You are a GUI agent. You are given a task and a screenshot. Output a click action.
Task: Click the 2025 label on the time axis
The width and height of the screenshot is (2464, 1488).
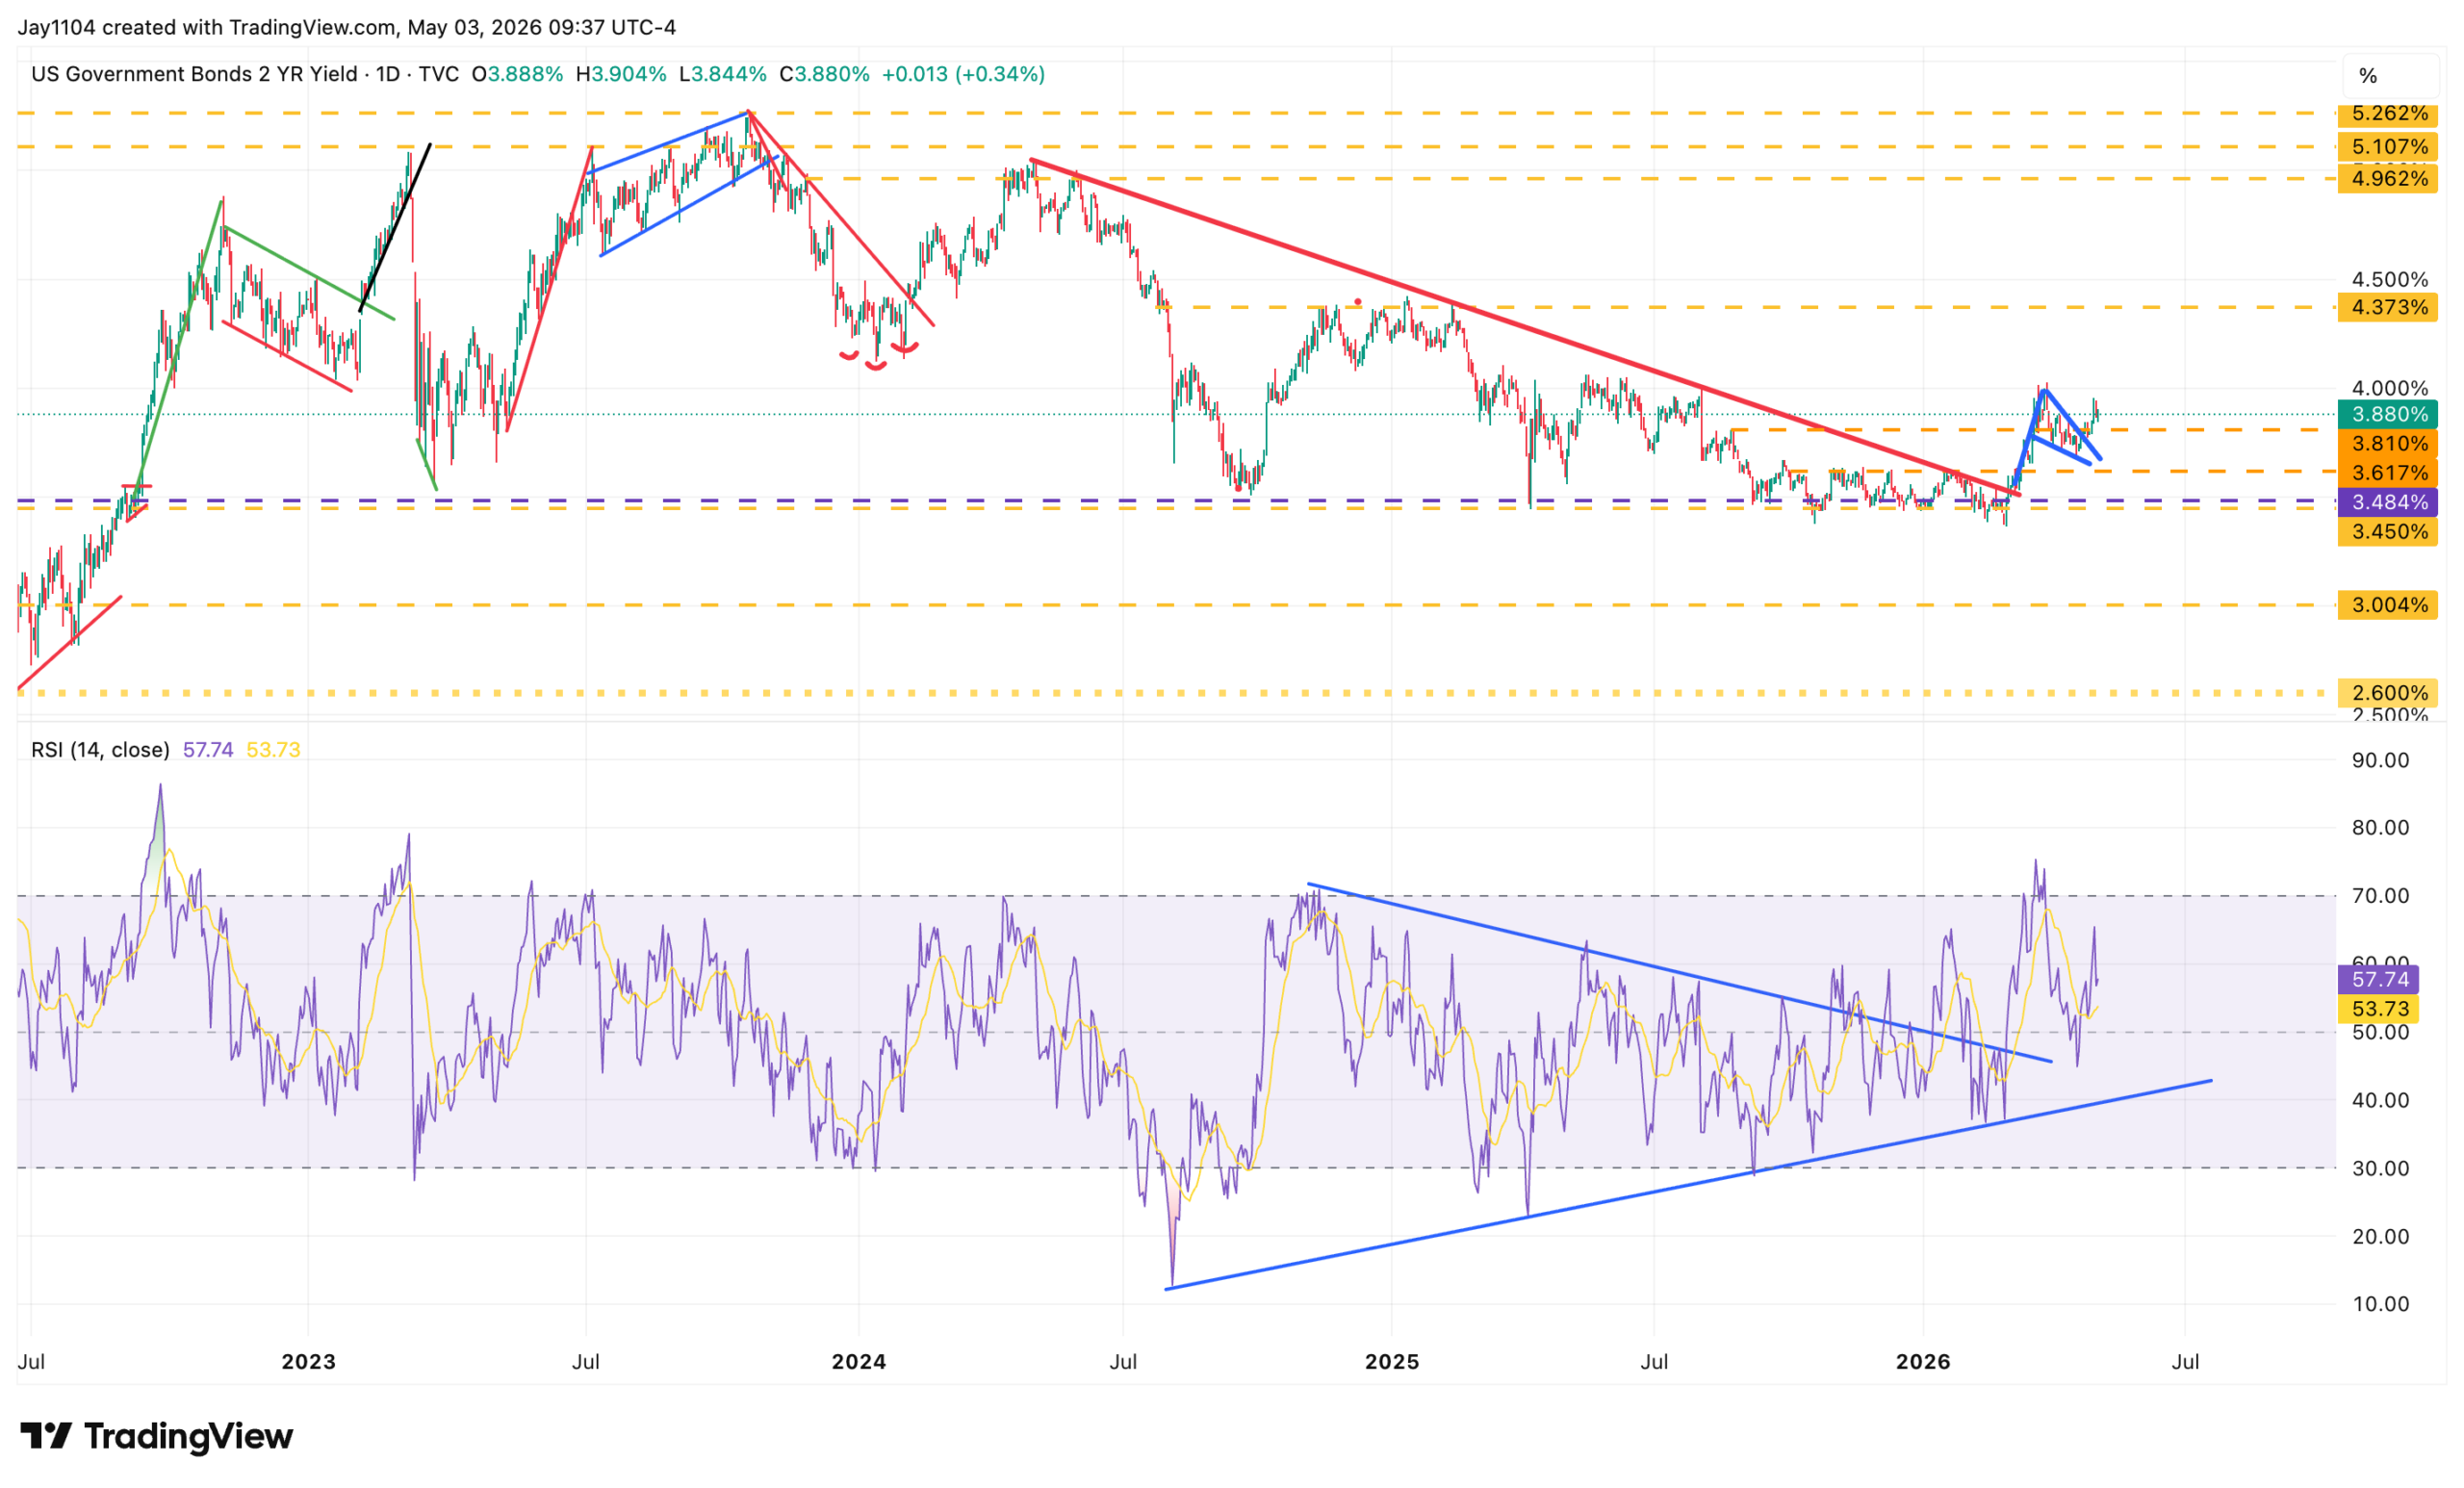click(x=1392, y=1362)
